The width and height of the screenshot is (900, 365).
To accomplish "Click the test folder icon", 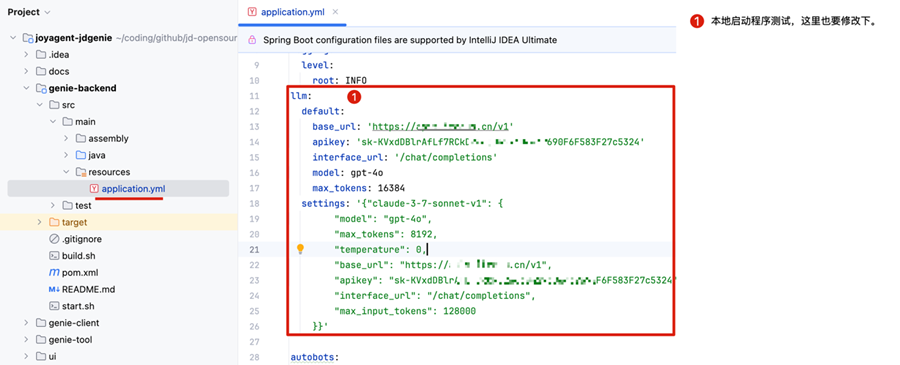I will tap(67, 205).
